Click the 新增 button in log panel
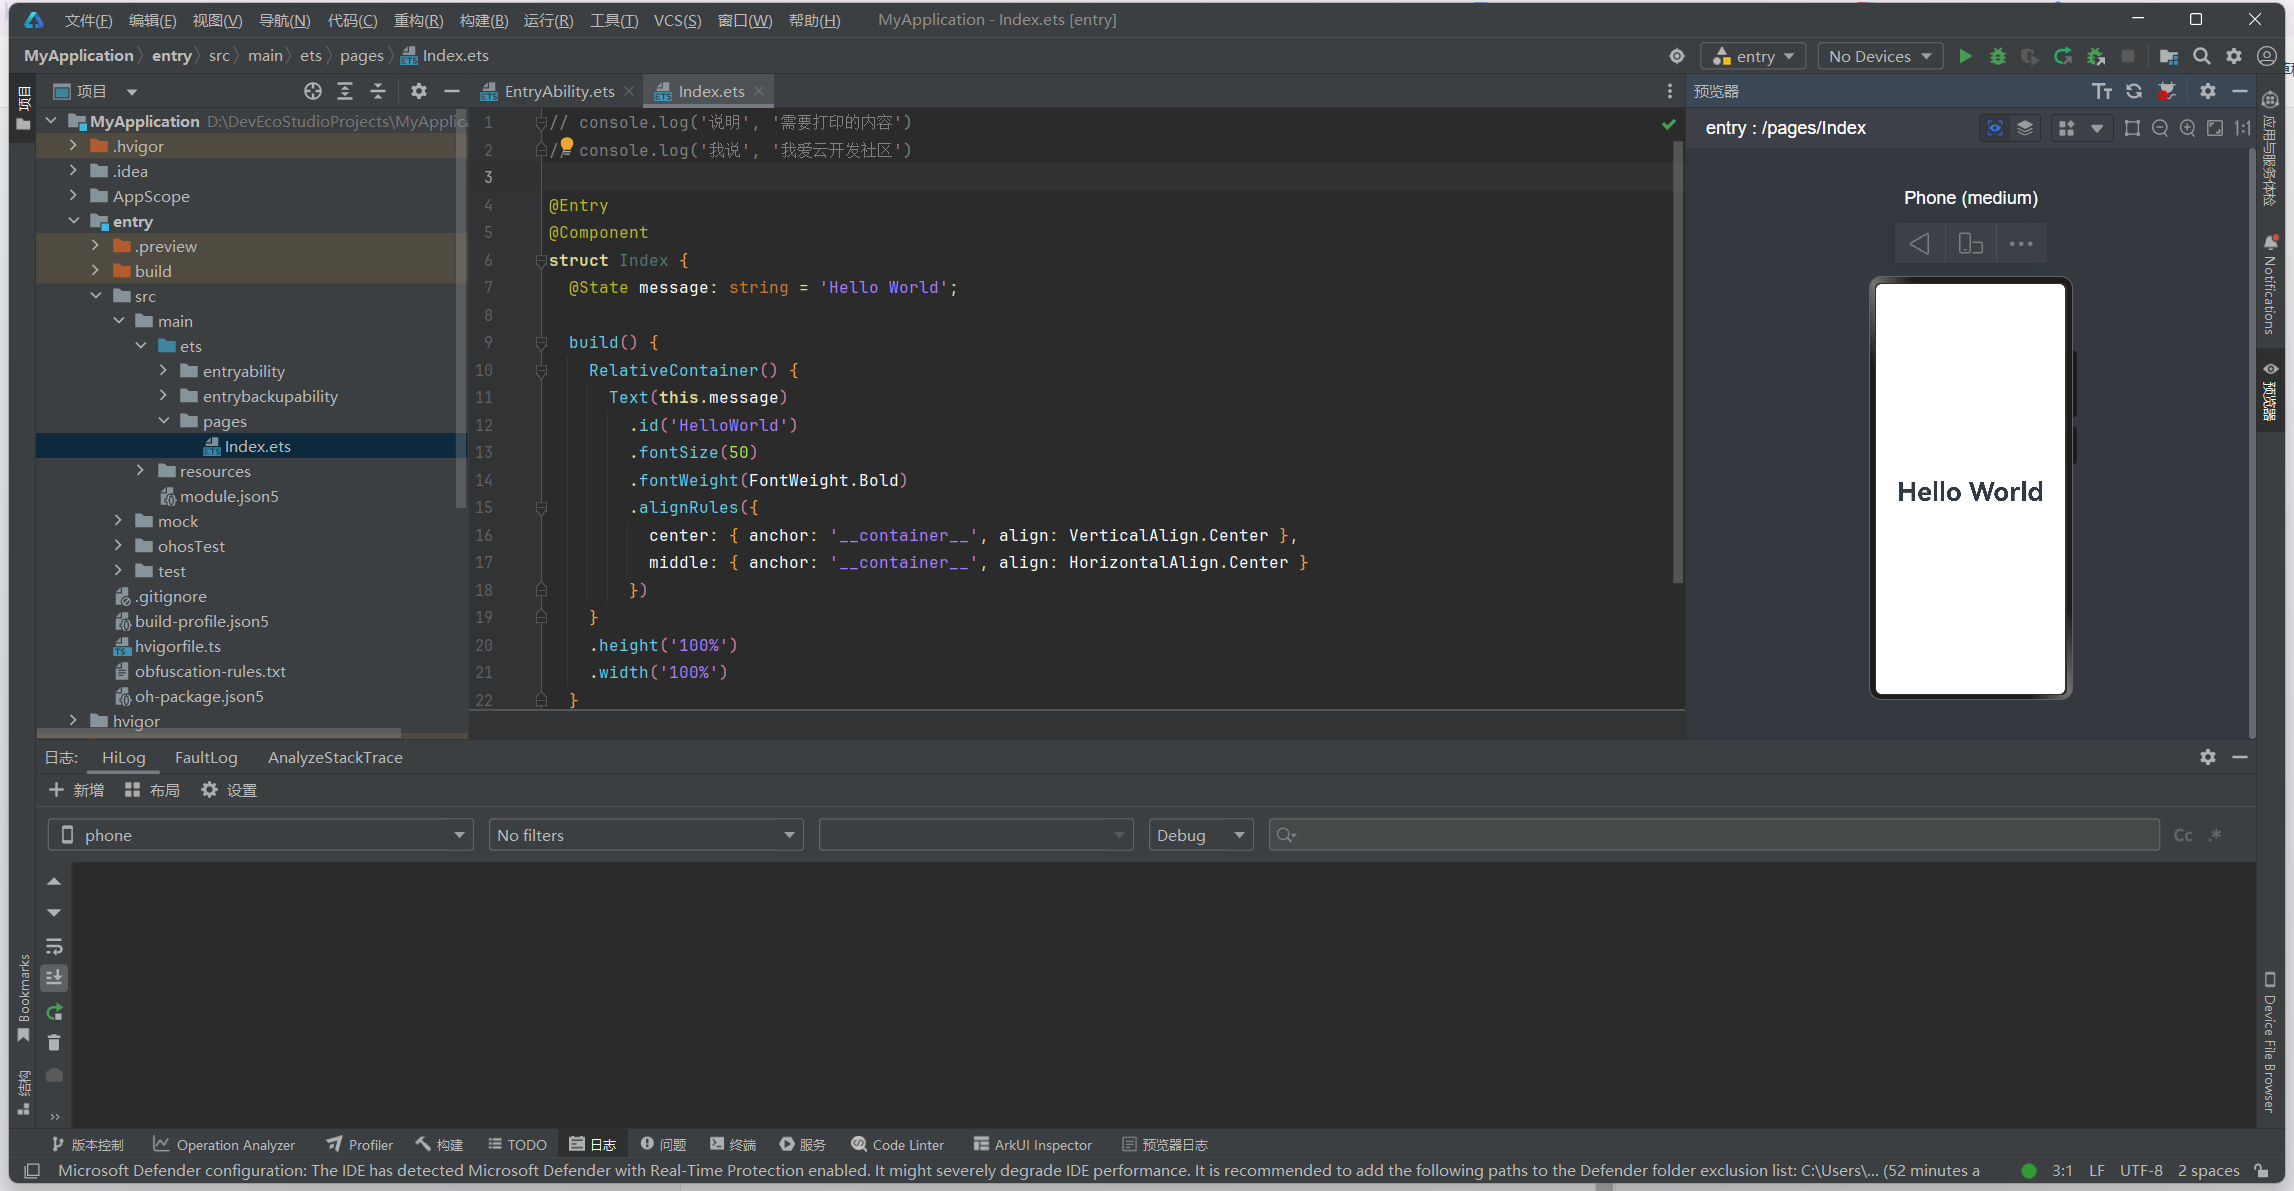 [76, 790]
